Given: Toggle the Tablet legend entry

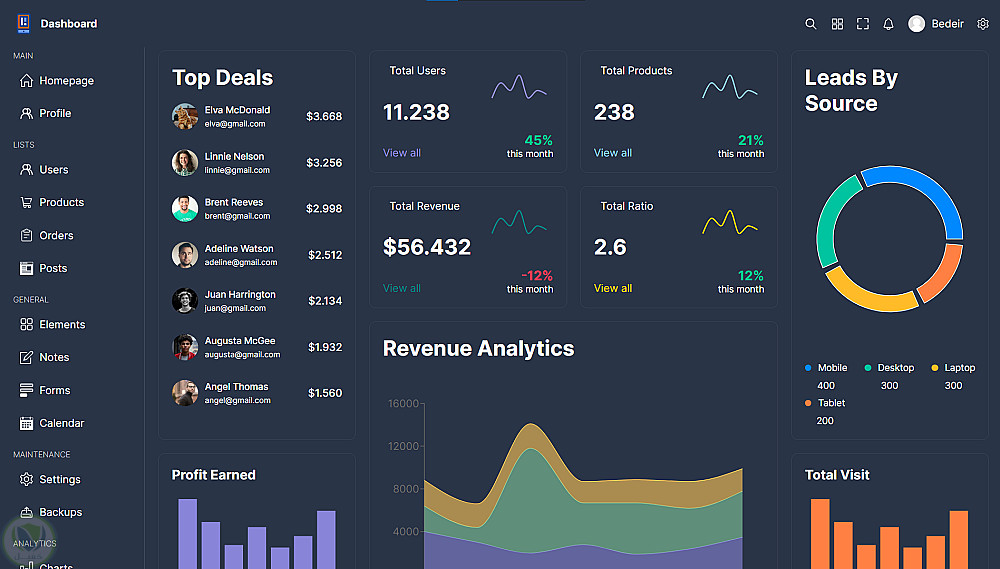Looking at the screenshot, I should [825, 403].
